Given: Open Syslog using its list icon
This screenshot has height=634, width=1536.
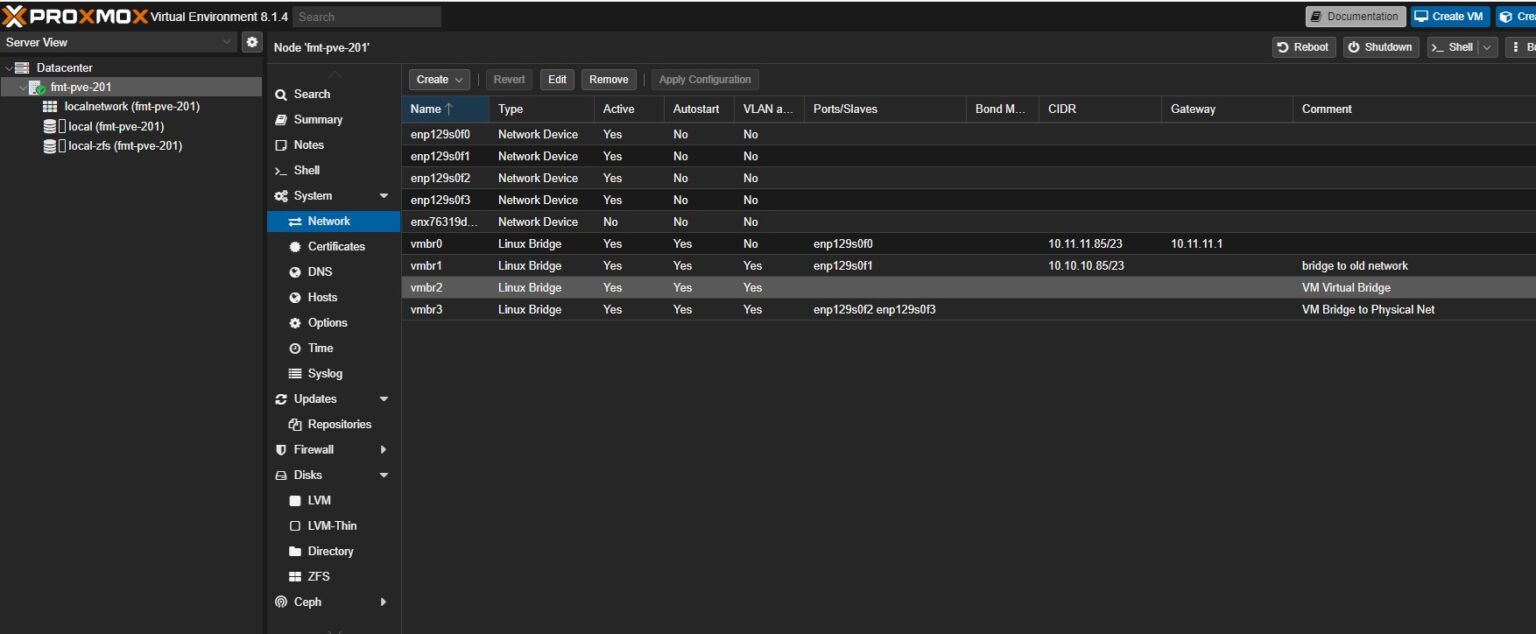Looking at the screenshot, I should [295, 373].
